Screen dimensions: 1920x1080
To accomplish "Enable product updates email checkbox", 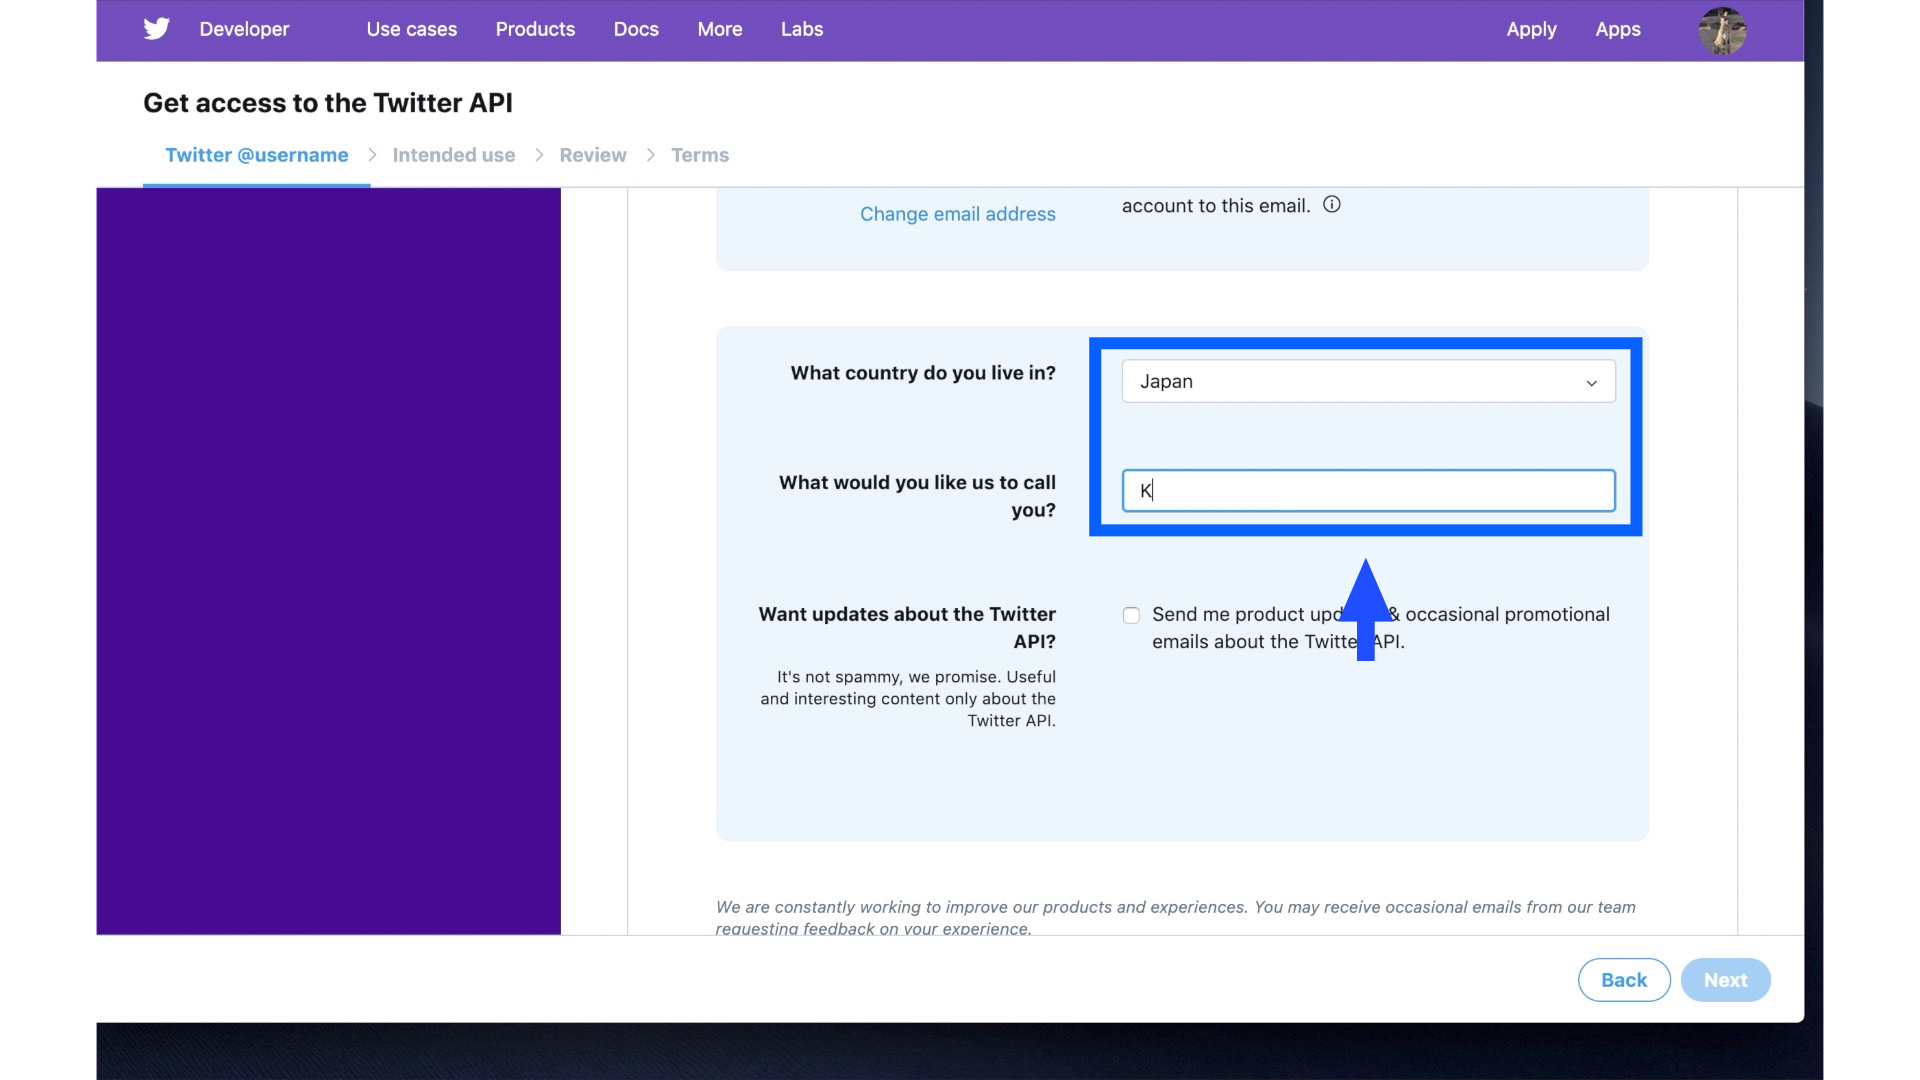I will pos(1131,615).
